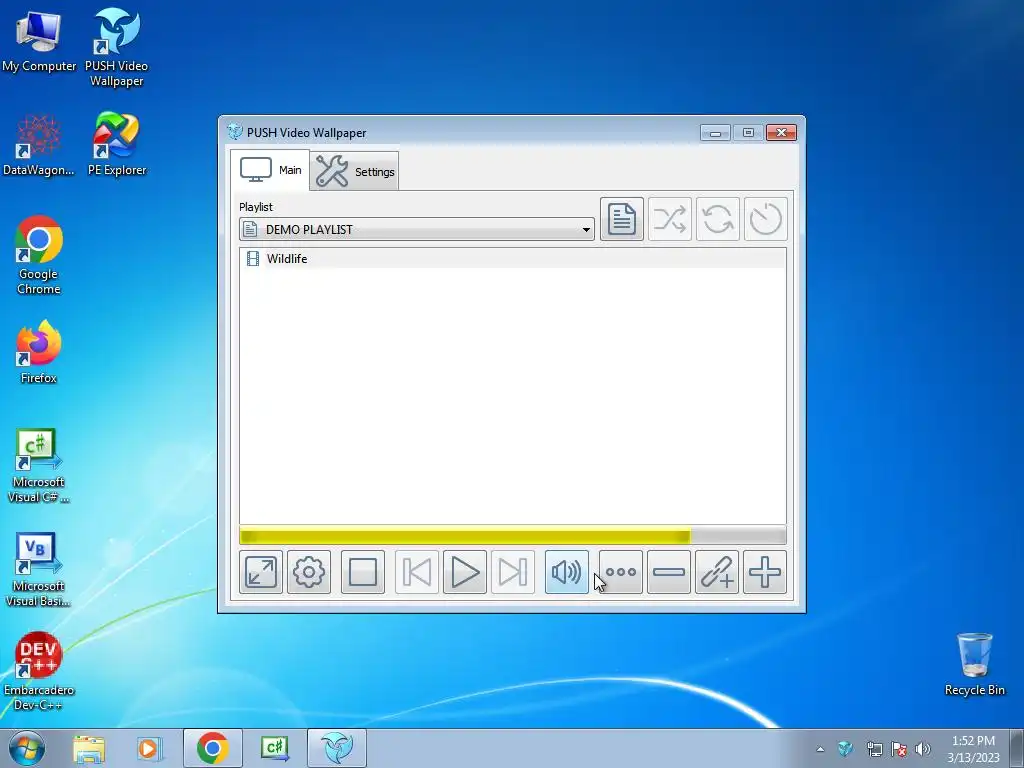Switch to Visual C# in the taskbar
Image resolution: width=1024 pixels, height=768 pixels.
274,748
